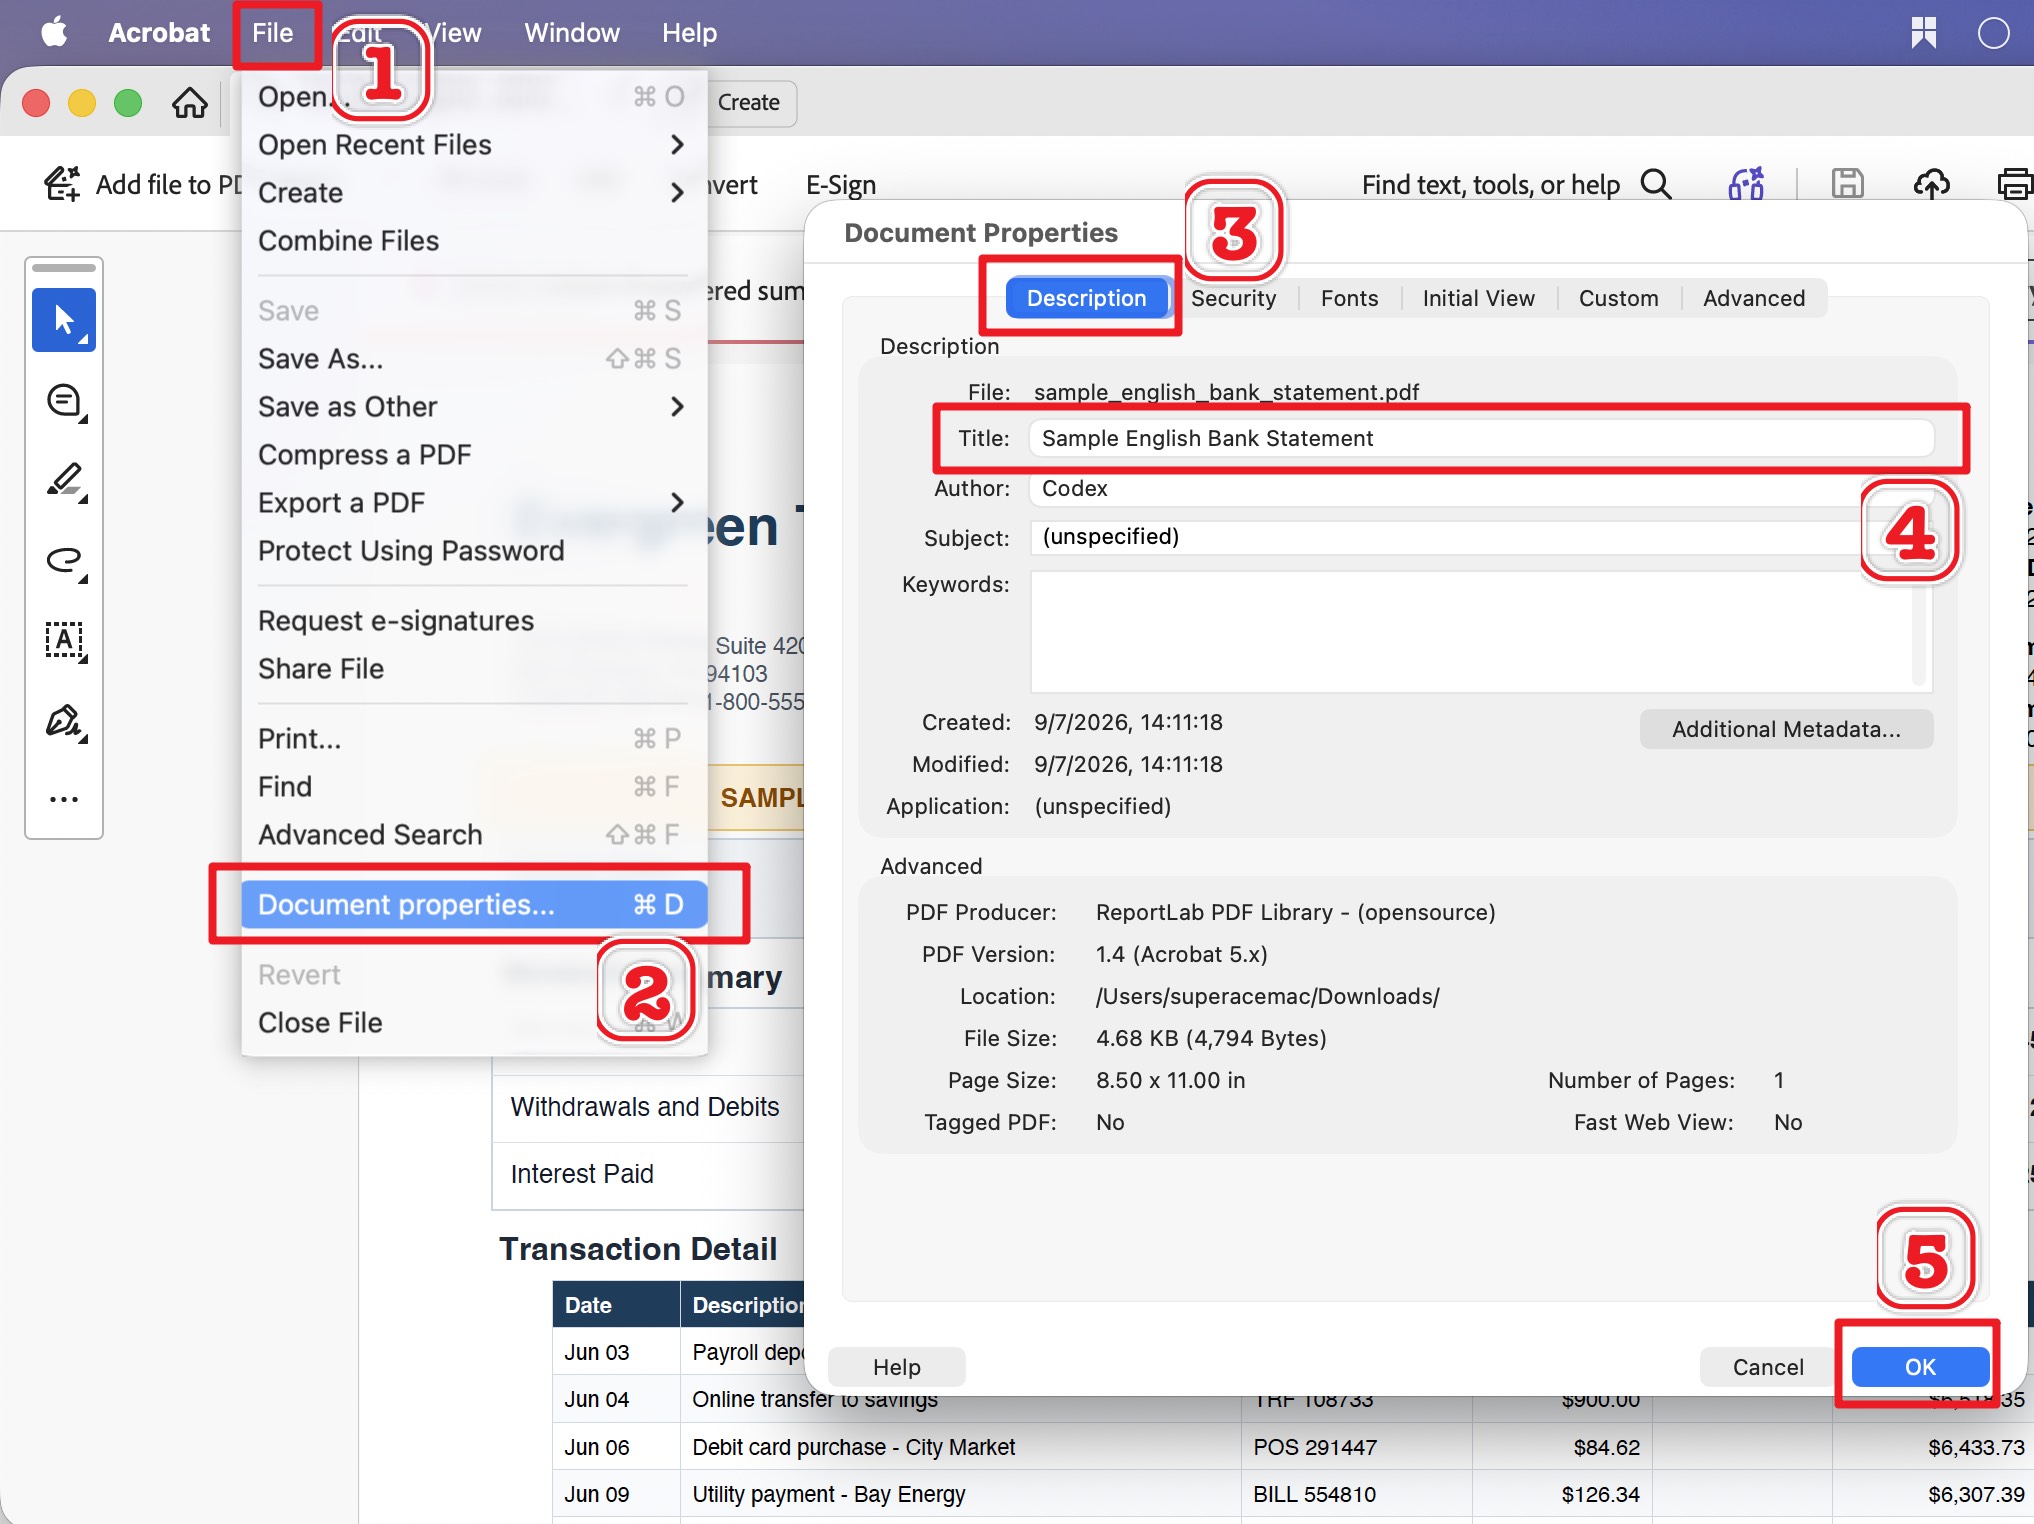Choose Document properties menu item

[x=474, y=904]
